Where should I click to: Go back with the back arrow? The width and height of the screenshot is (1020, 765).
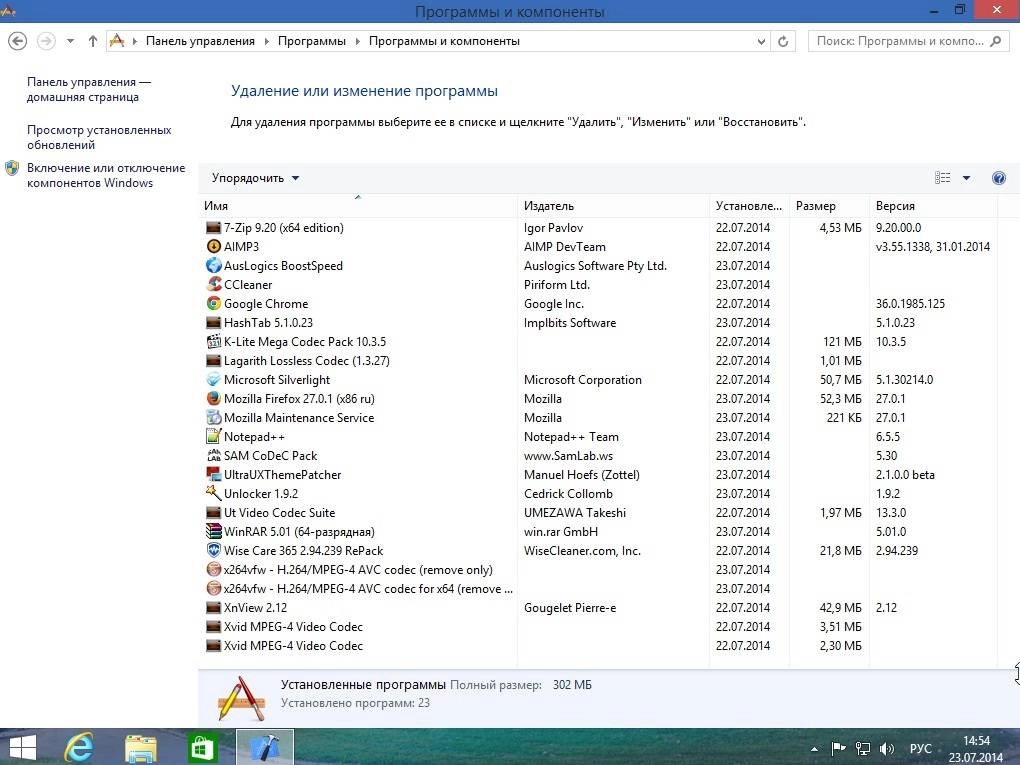point(18,41)
